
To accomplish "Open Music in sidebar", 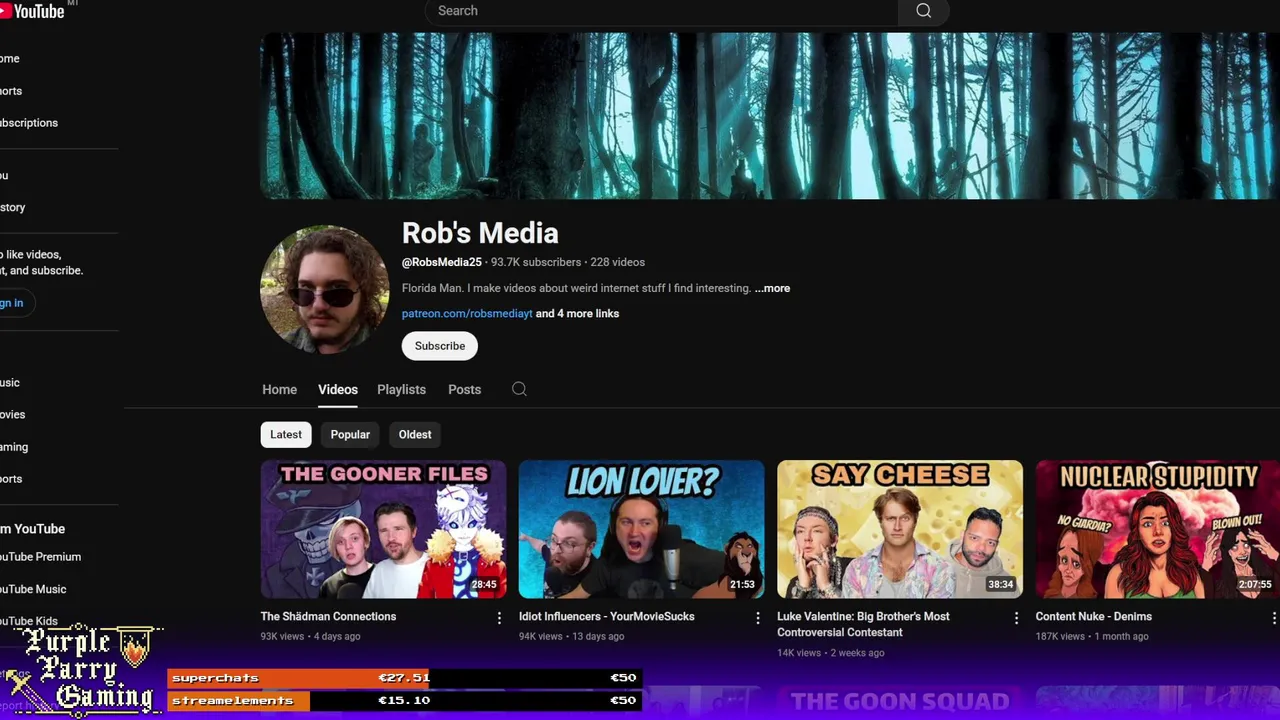I will click(x=10, y=382).
